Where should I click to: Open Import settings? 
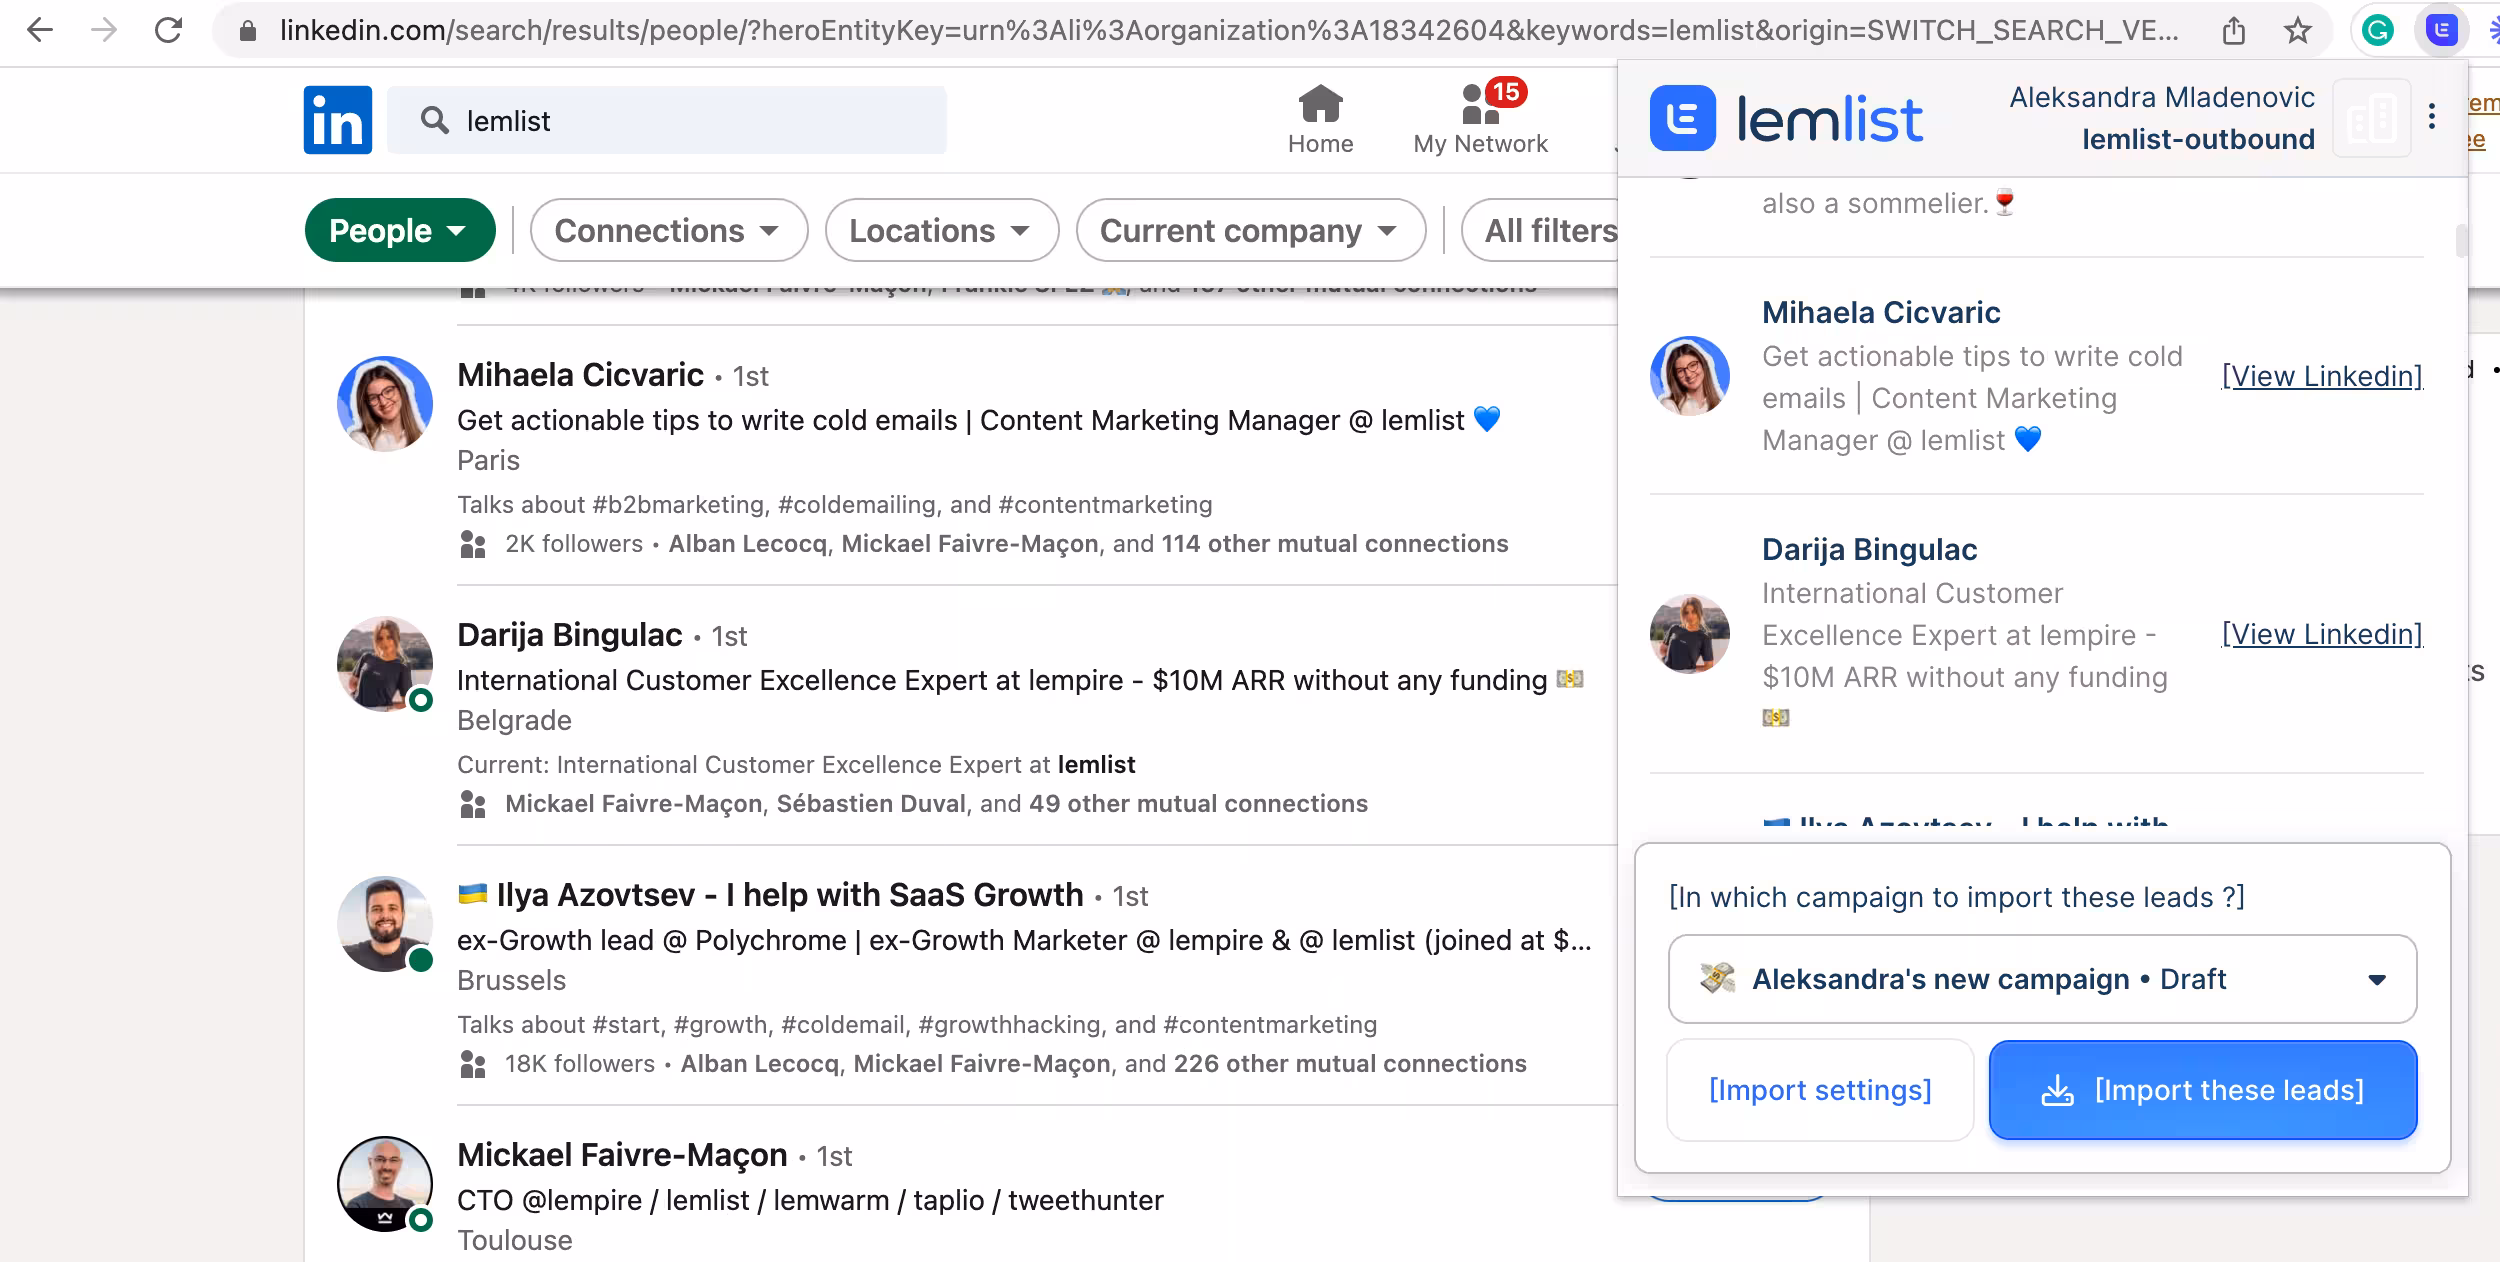point(1820,1090)
